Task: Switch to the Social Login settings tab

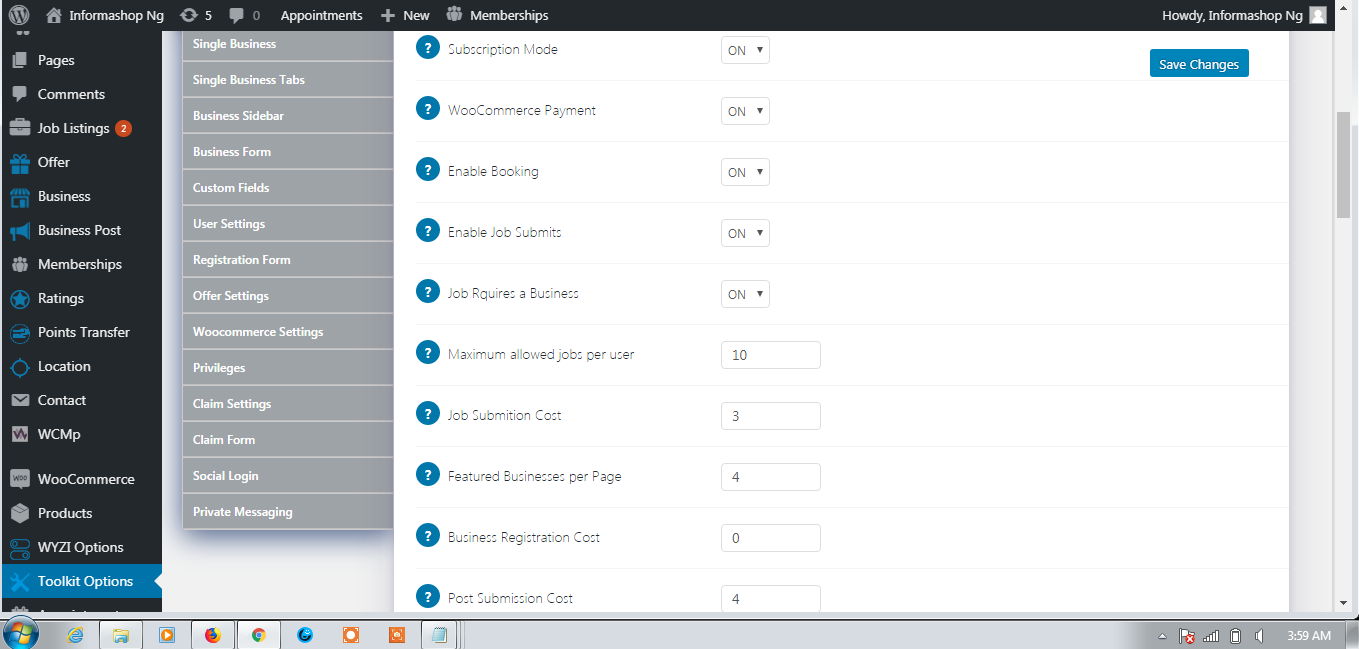Action: 224,475
